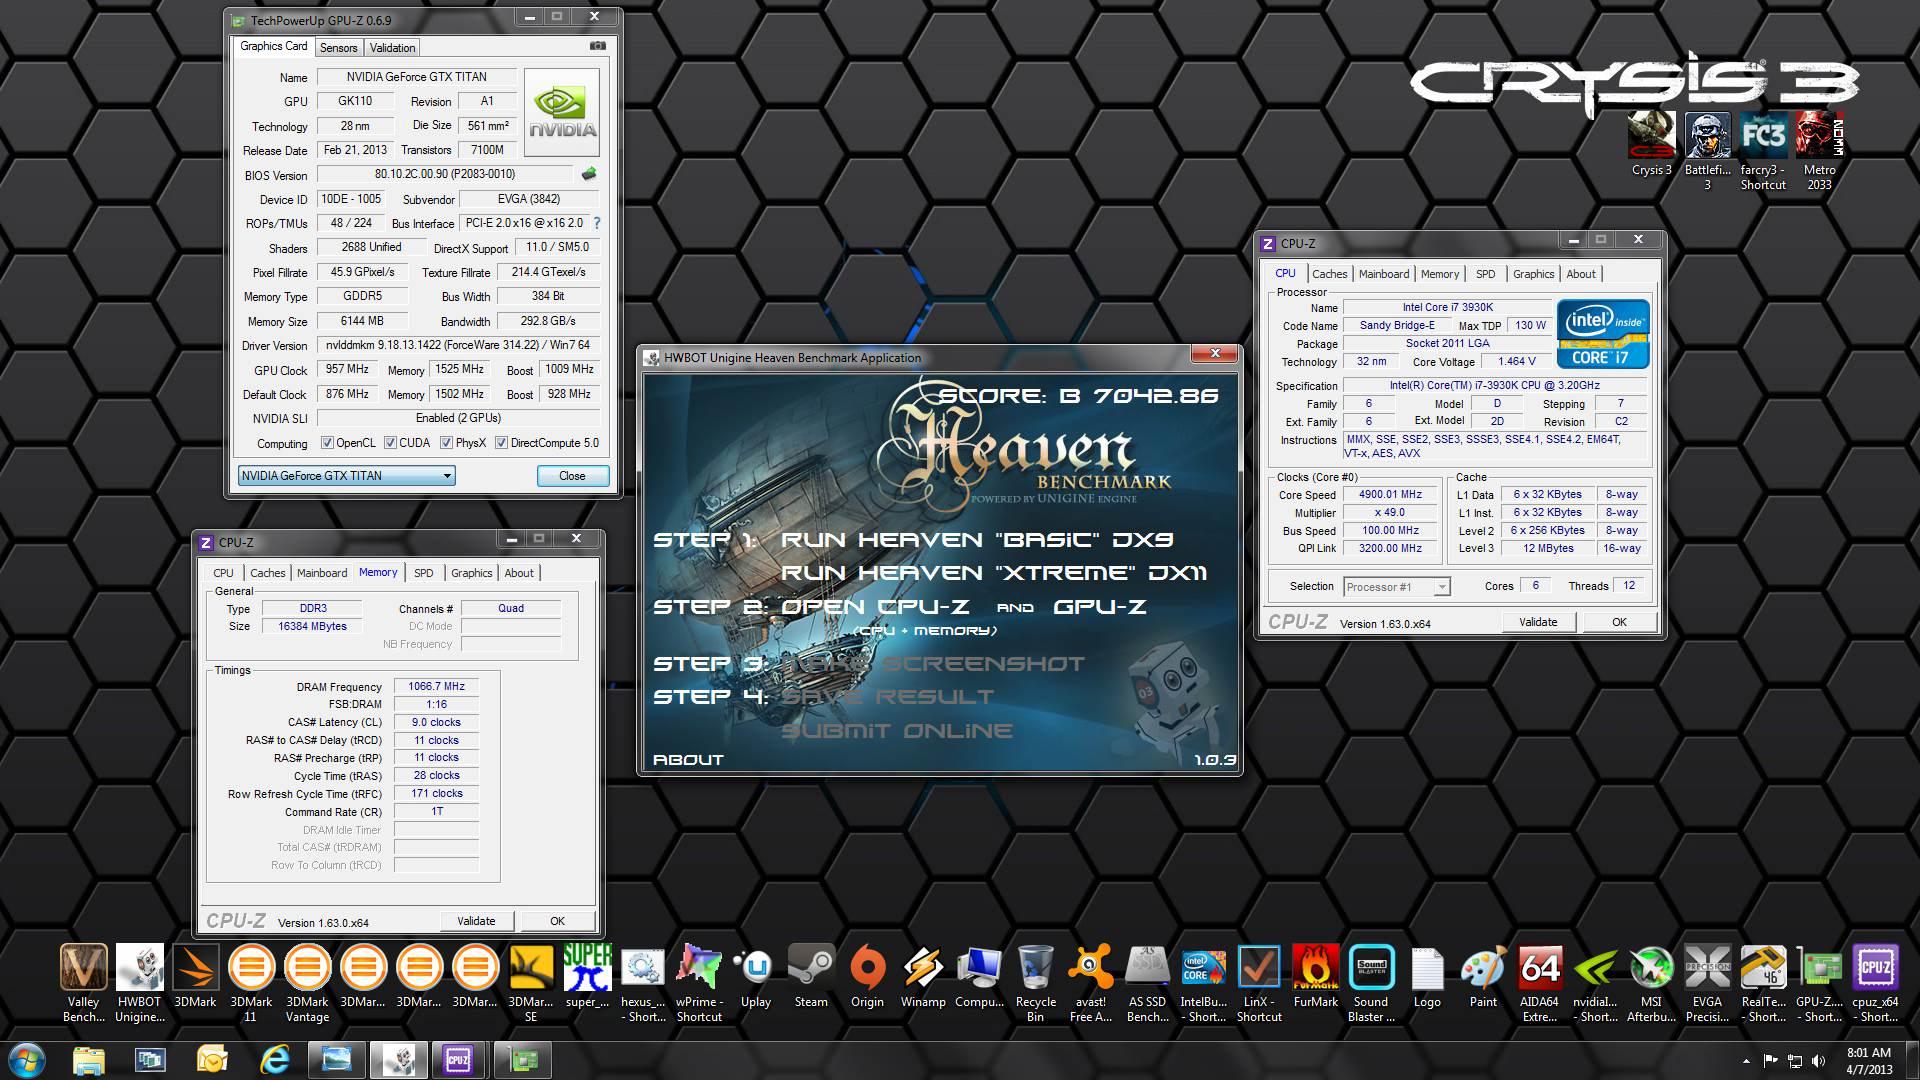Open the Battlefield 3 desktop icon
This screenshot has width=1920, height=1080.
point(1707,151)
